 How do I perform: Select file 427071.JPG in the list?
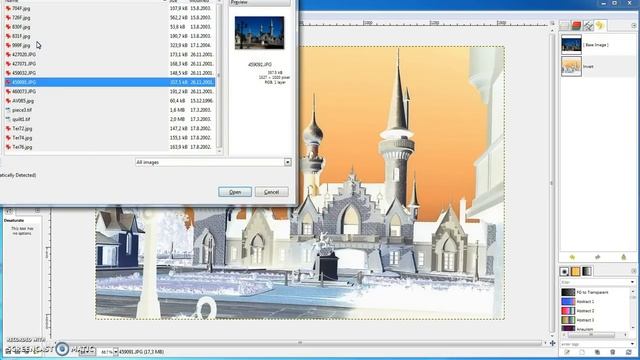tap(109, 64)
